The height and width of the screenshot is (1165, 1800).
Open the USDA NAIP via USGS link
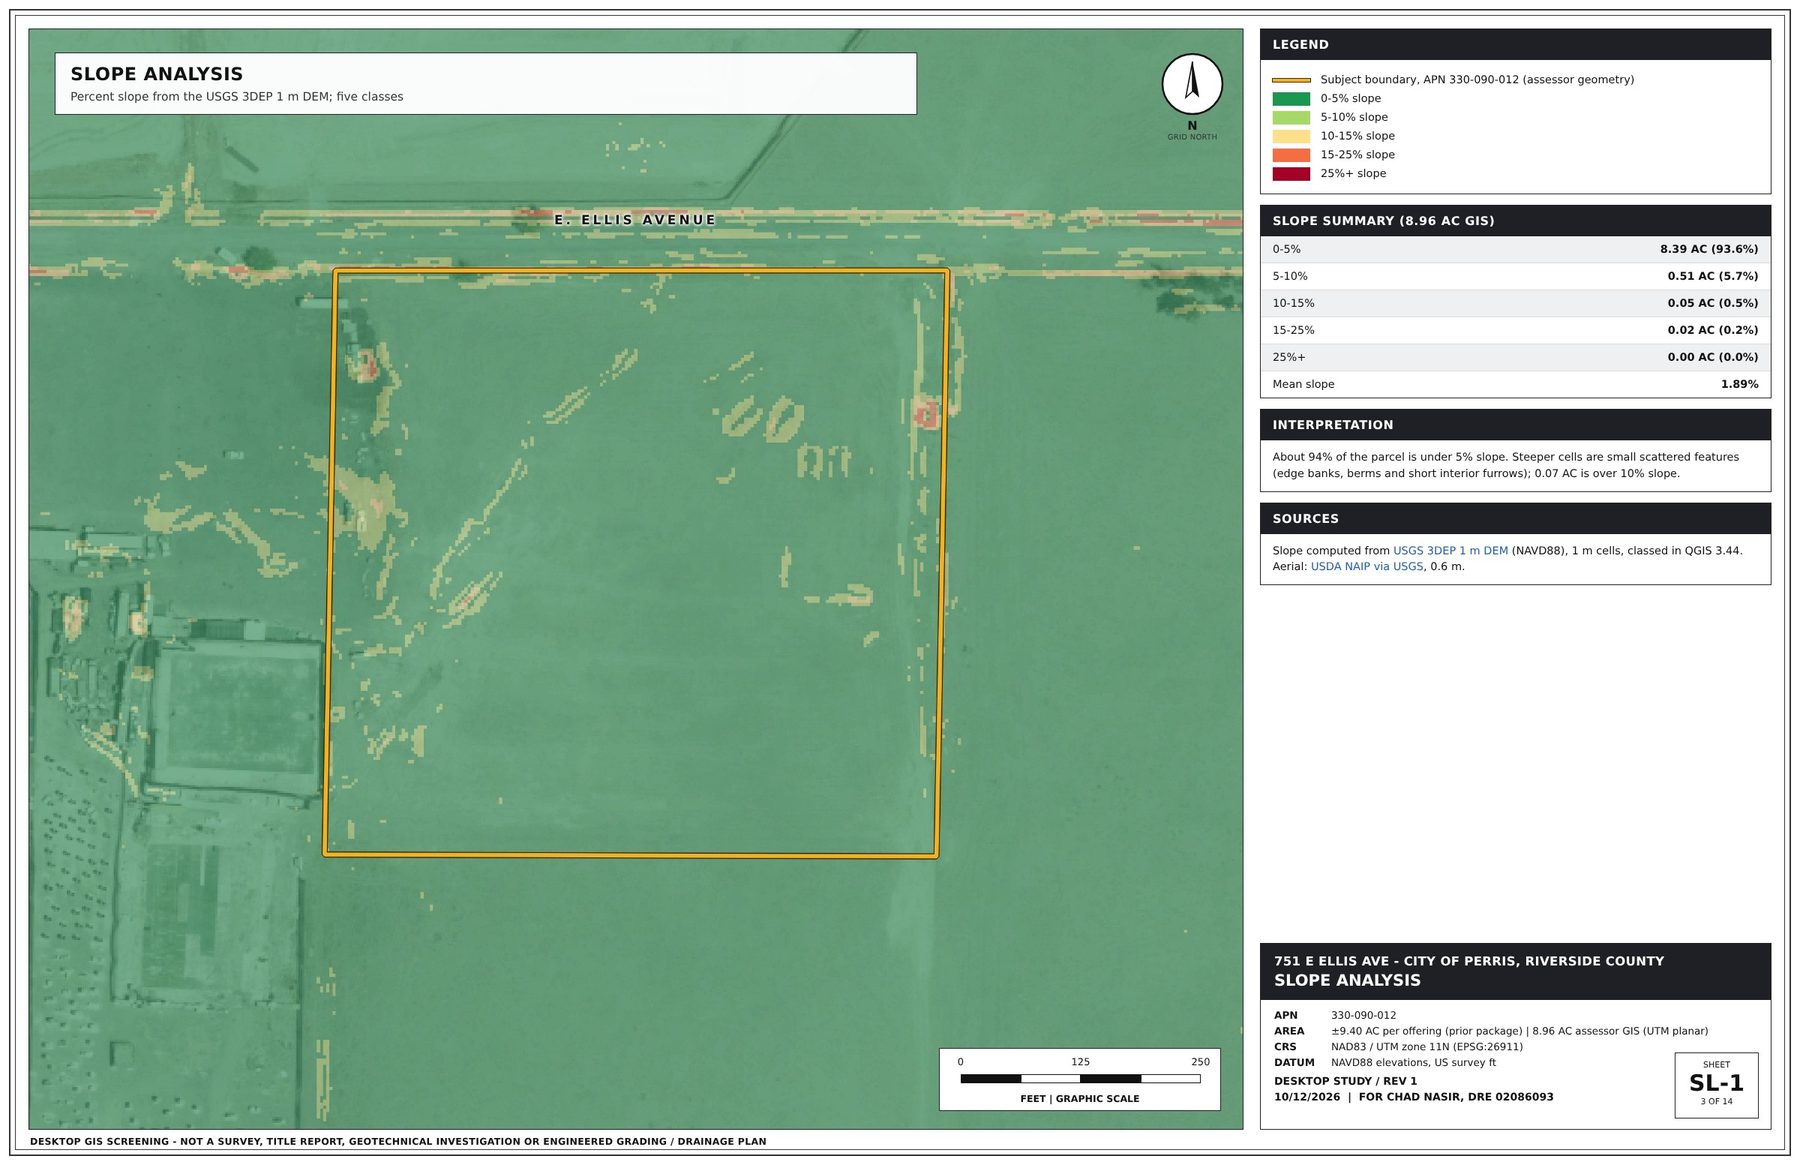point(1366,567)
